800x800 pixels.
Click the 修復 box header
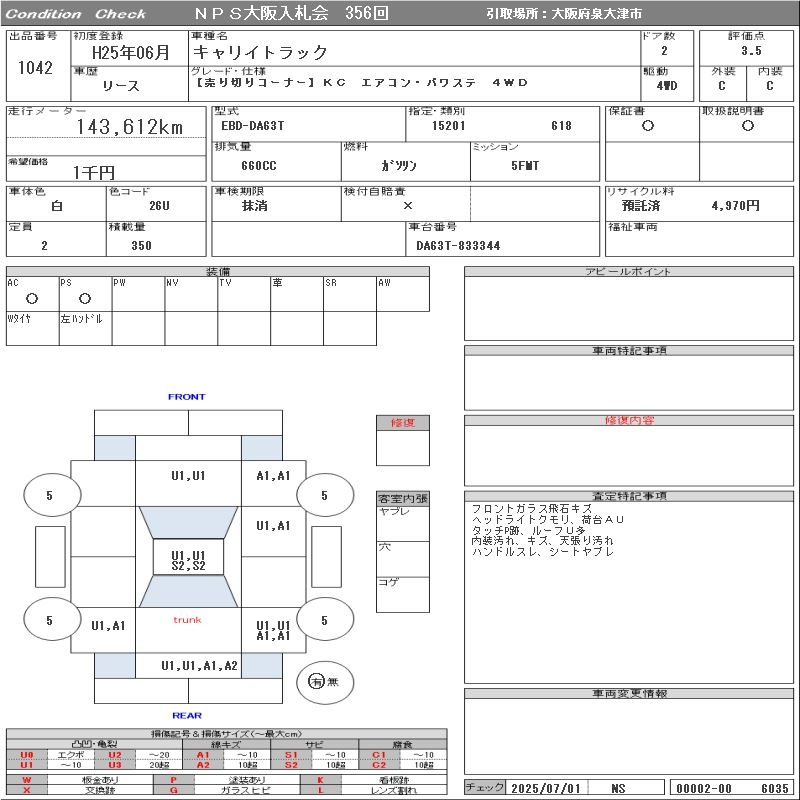[x=403, y=422]
